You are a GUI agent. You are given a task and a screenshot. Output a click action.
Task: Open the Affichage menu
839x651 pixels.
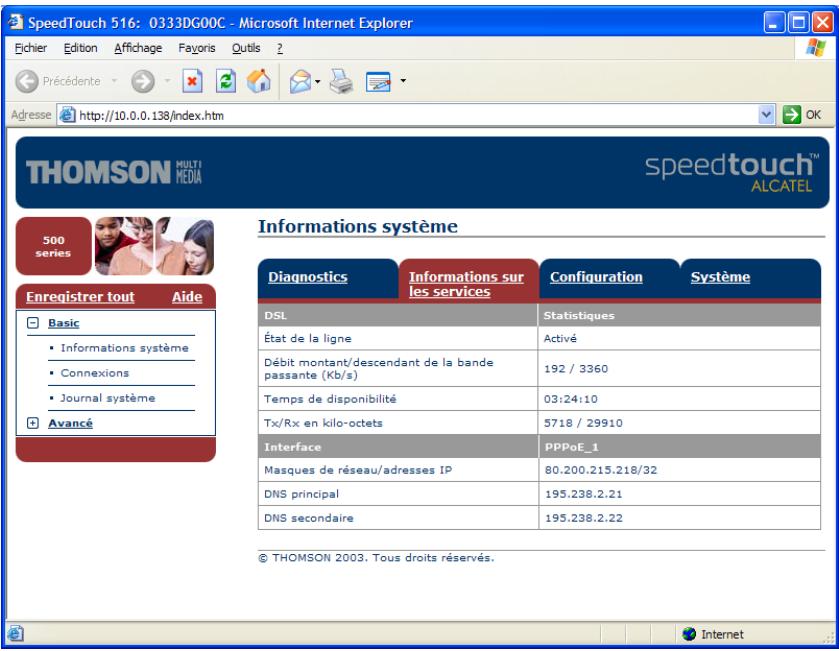coord(138,48)
